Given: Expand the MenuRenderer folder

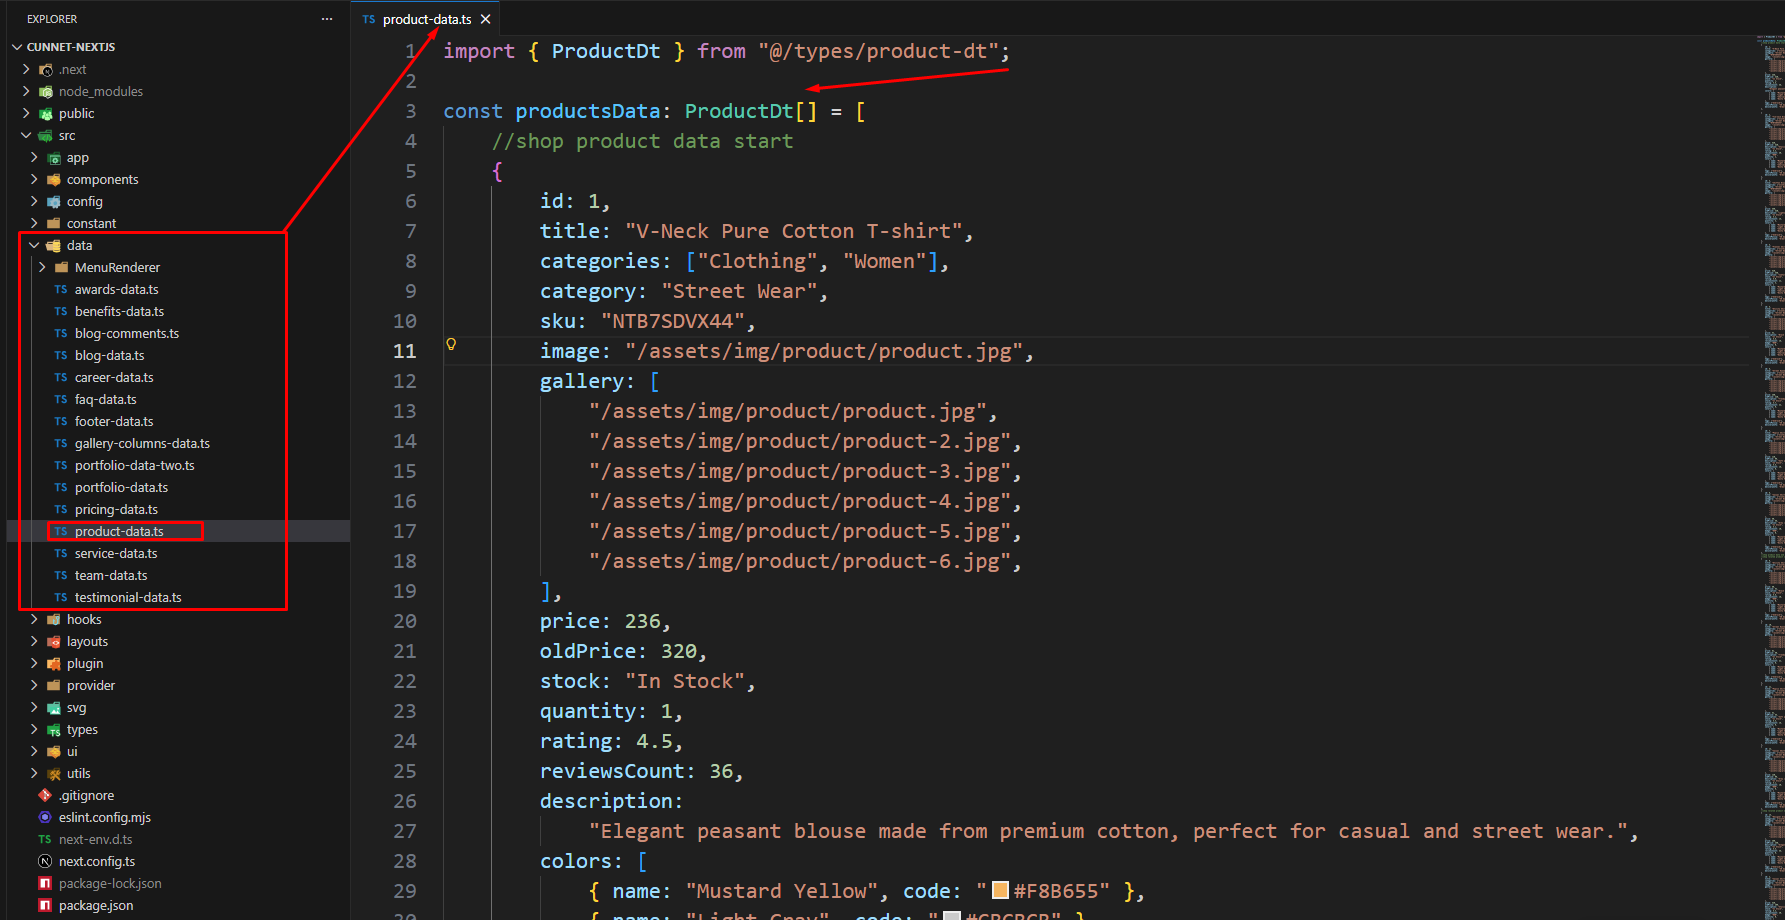Looking at the screenshot, I should [42, 268].
